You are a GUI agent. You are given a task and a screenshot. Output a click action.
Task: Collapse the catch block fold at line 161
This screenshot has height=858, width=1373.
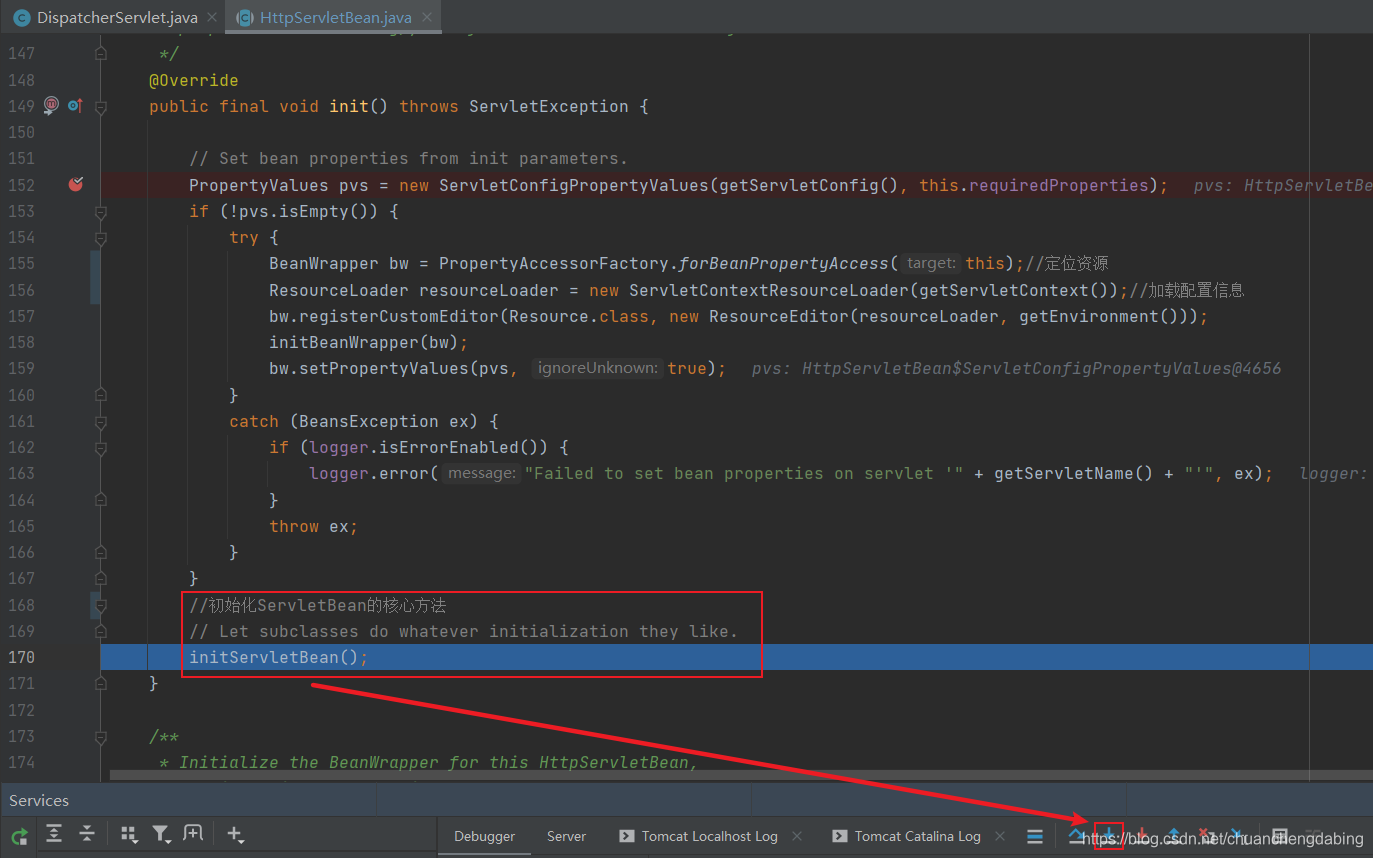[101, 421]
